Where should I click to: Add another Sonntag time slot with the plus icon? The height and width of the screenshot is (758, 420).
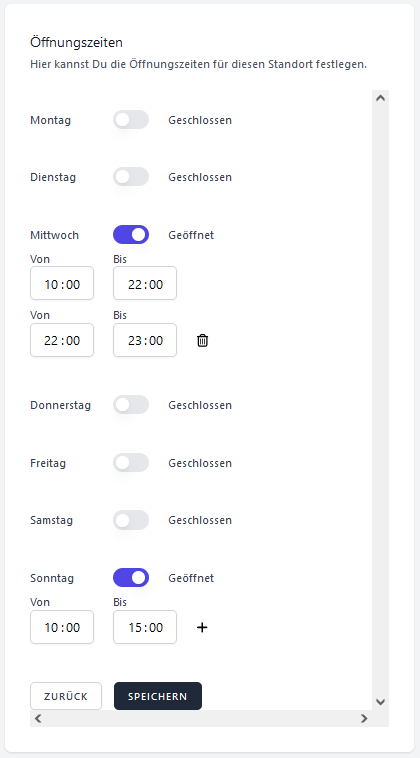[x=203, y=627]
